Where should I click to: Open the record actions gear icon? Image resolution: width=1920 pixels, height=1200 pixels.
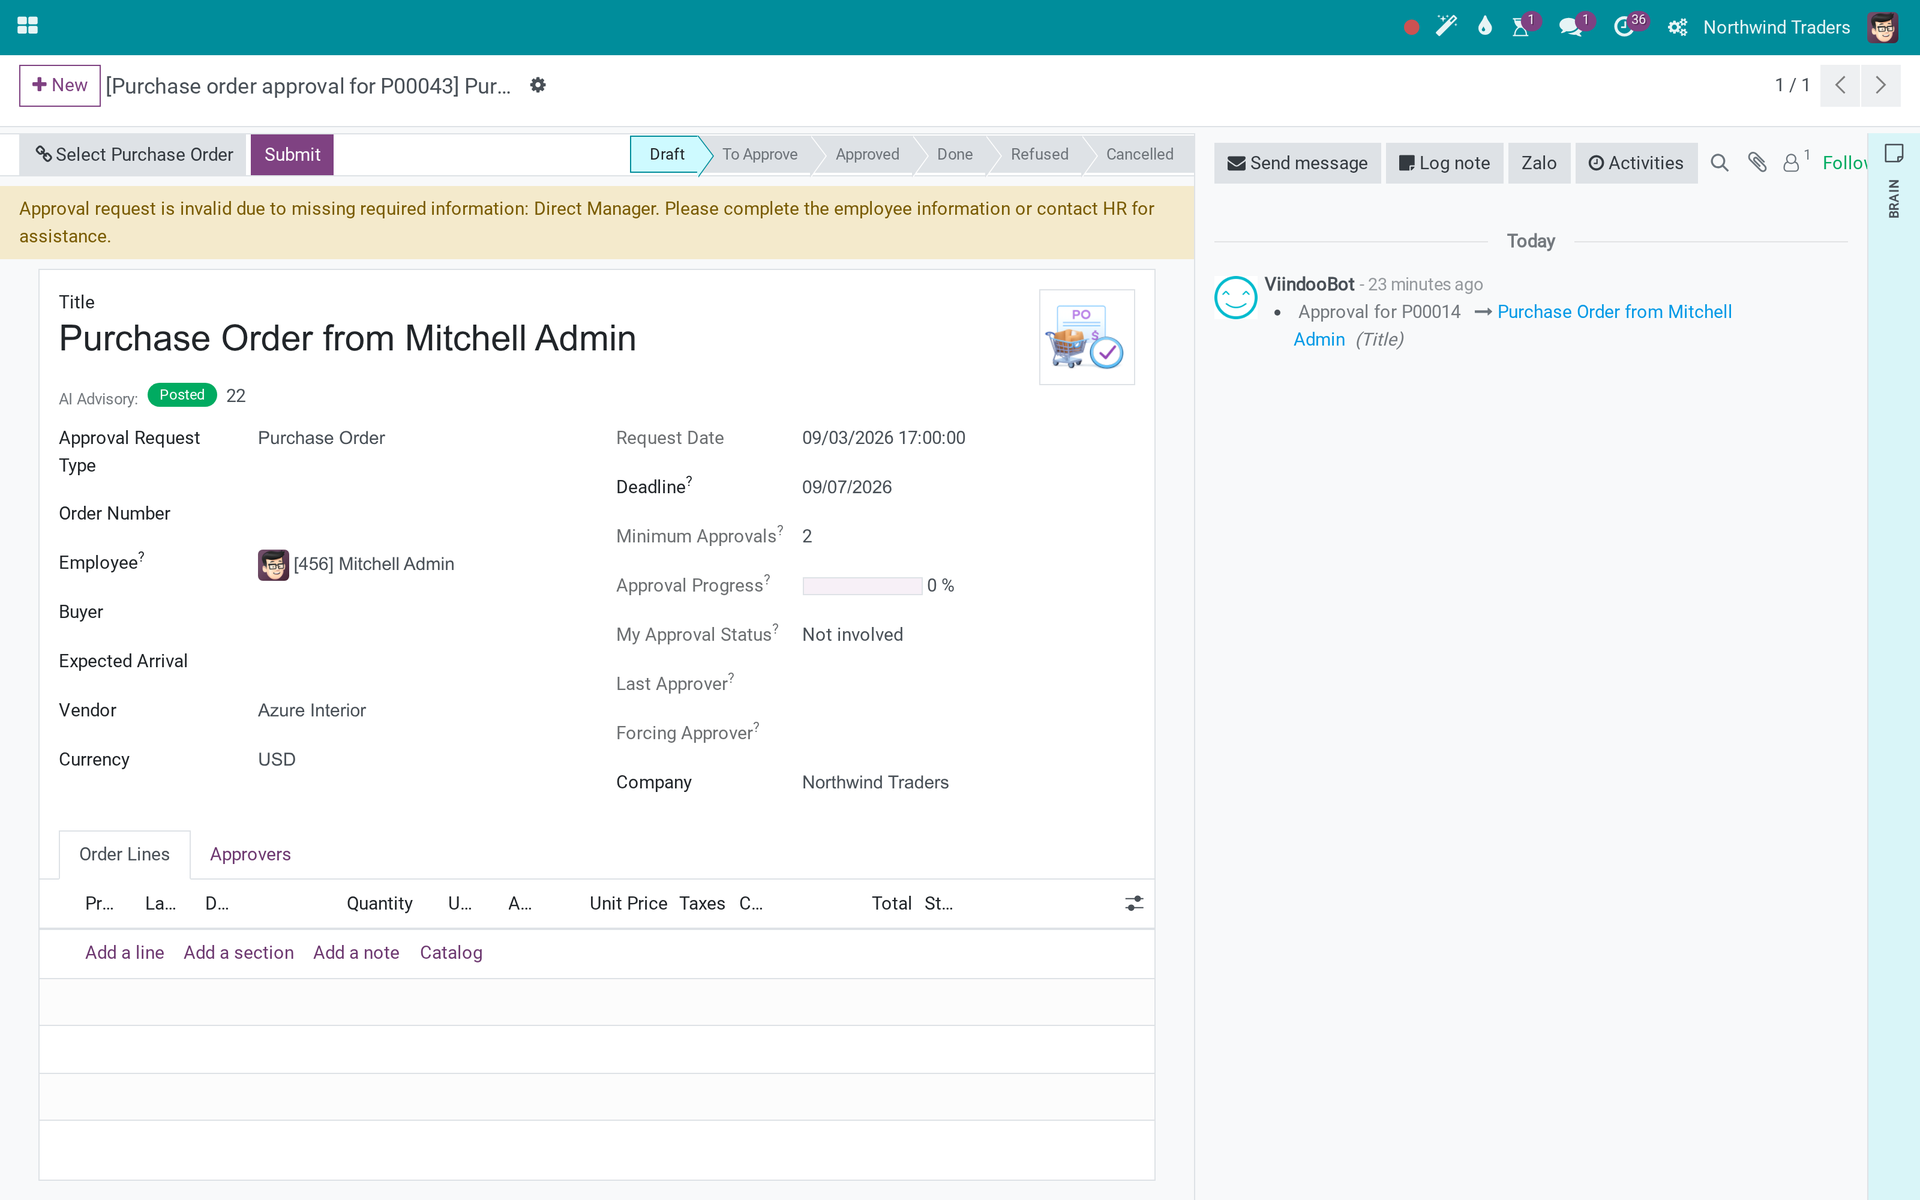click(x=538, y=85)
